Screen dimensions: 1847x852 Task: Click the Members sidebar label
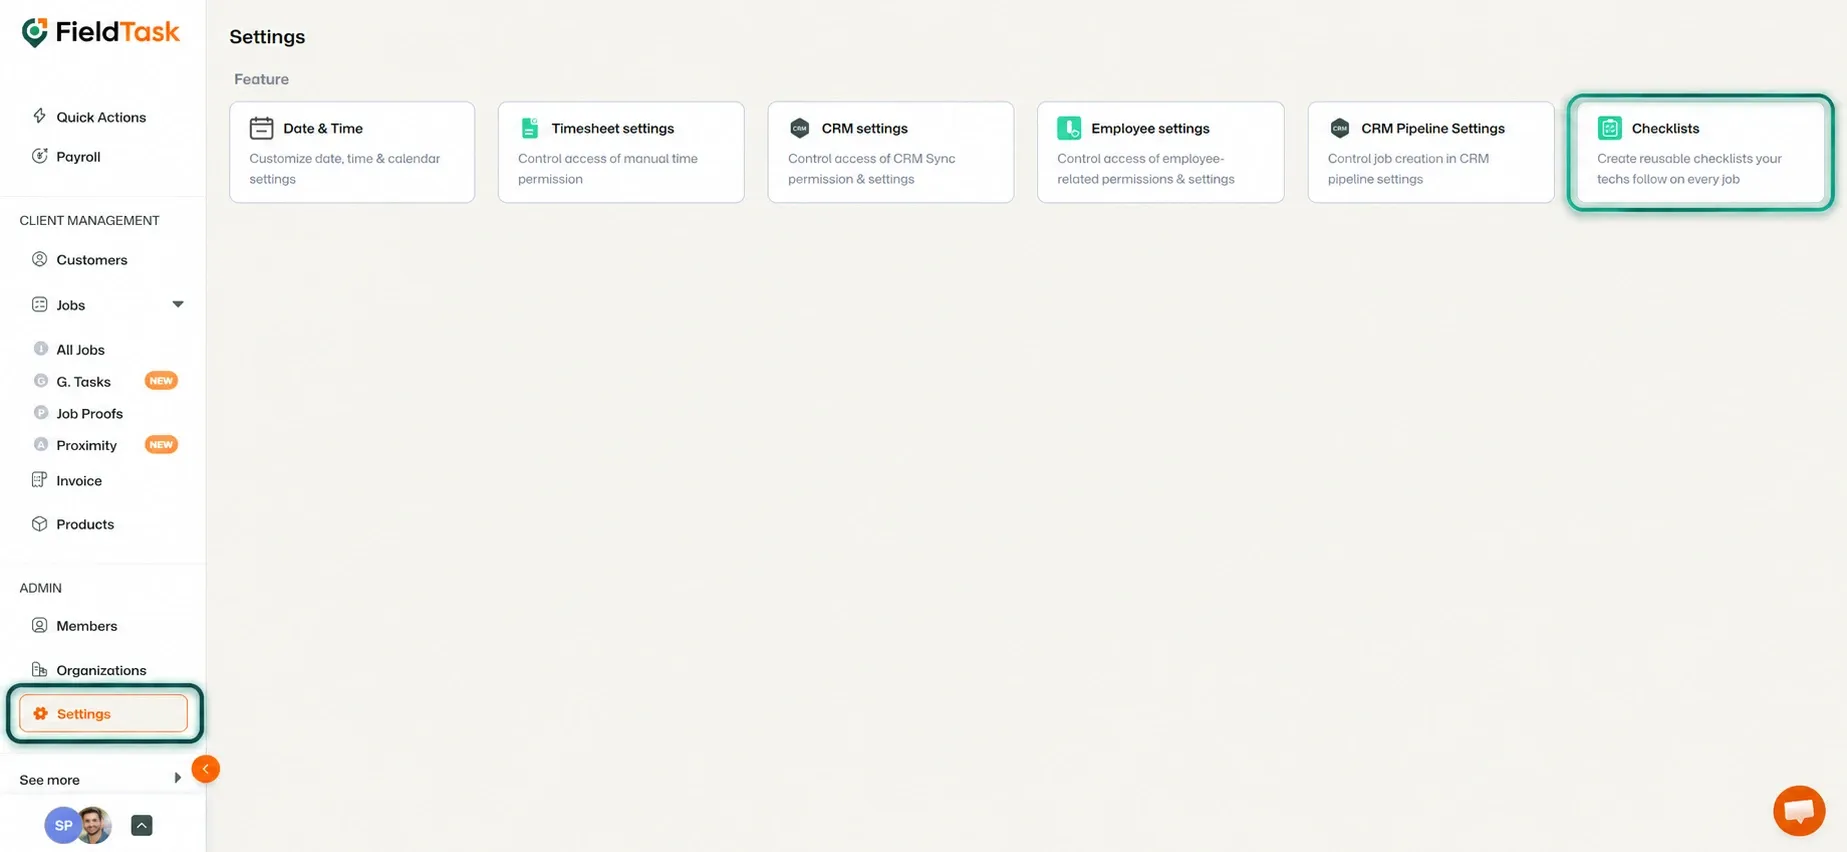click(86, 626)
